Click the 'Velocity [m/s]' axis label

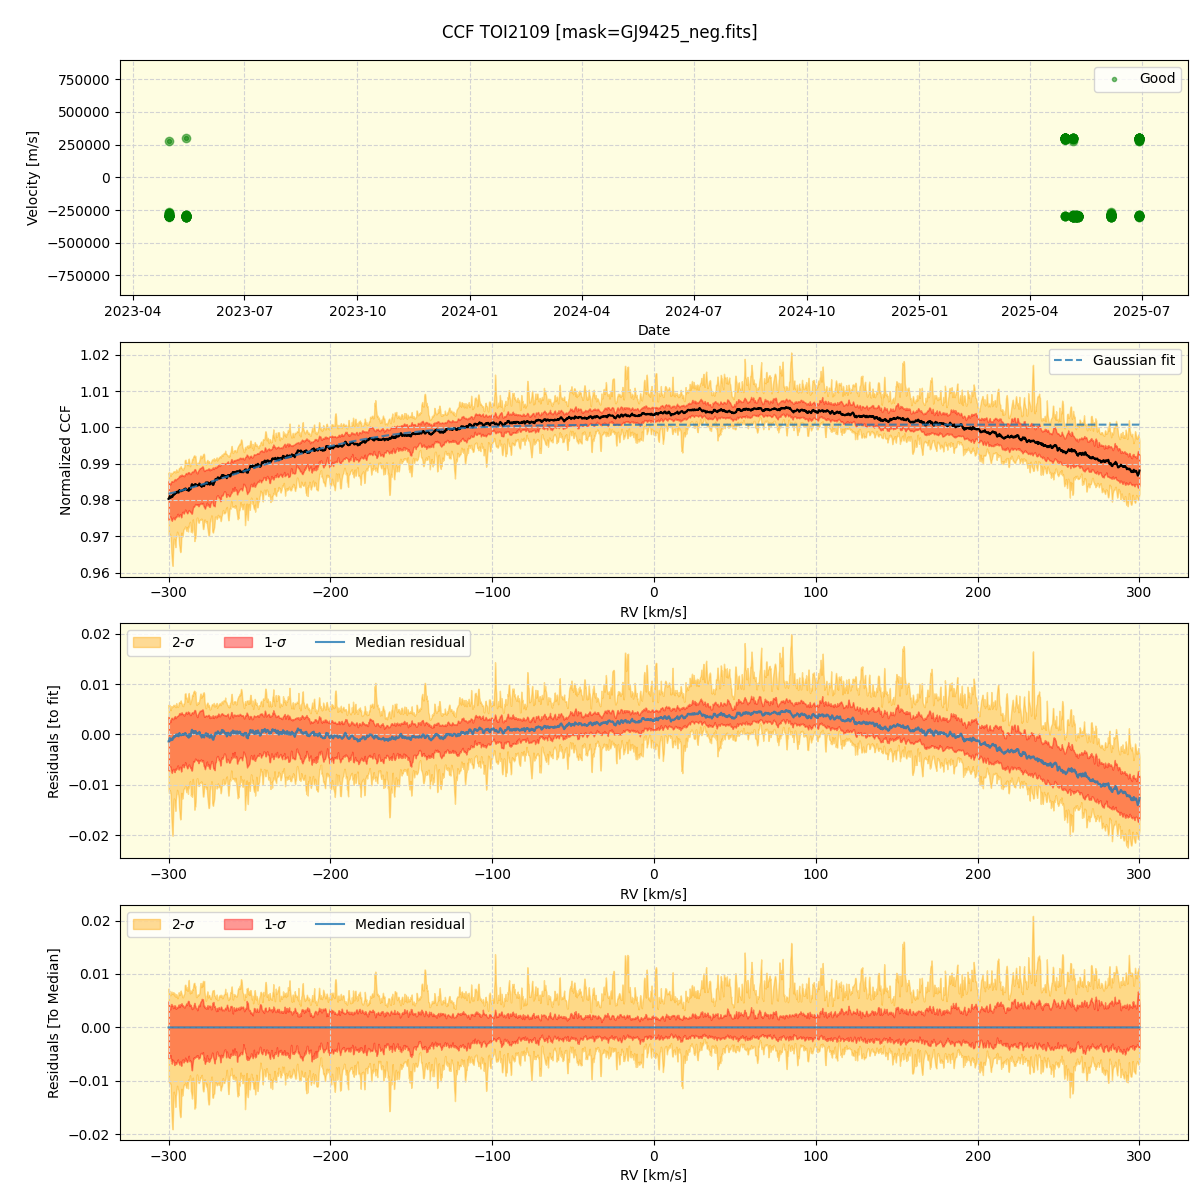pos(33,178)
